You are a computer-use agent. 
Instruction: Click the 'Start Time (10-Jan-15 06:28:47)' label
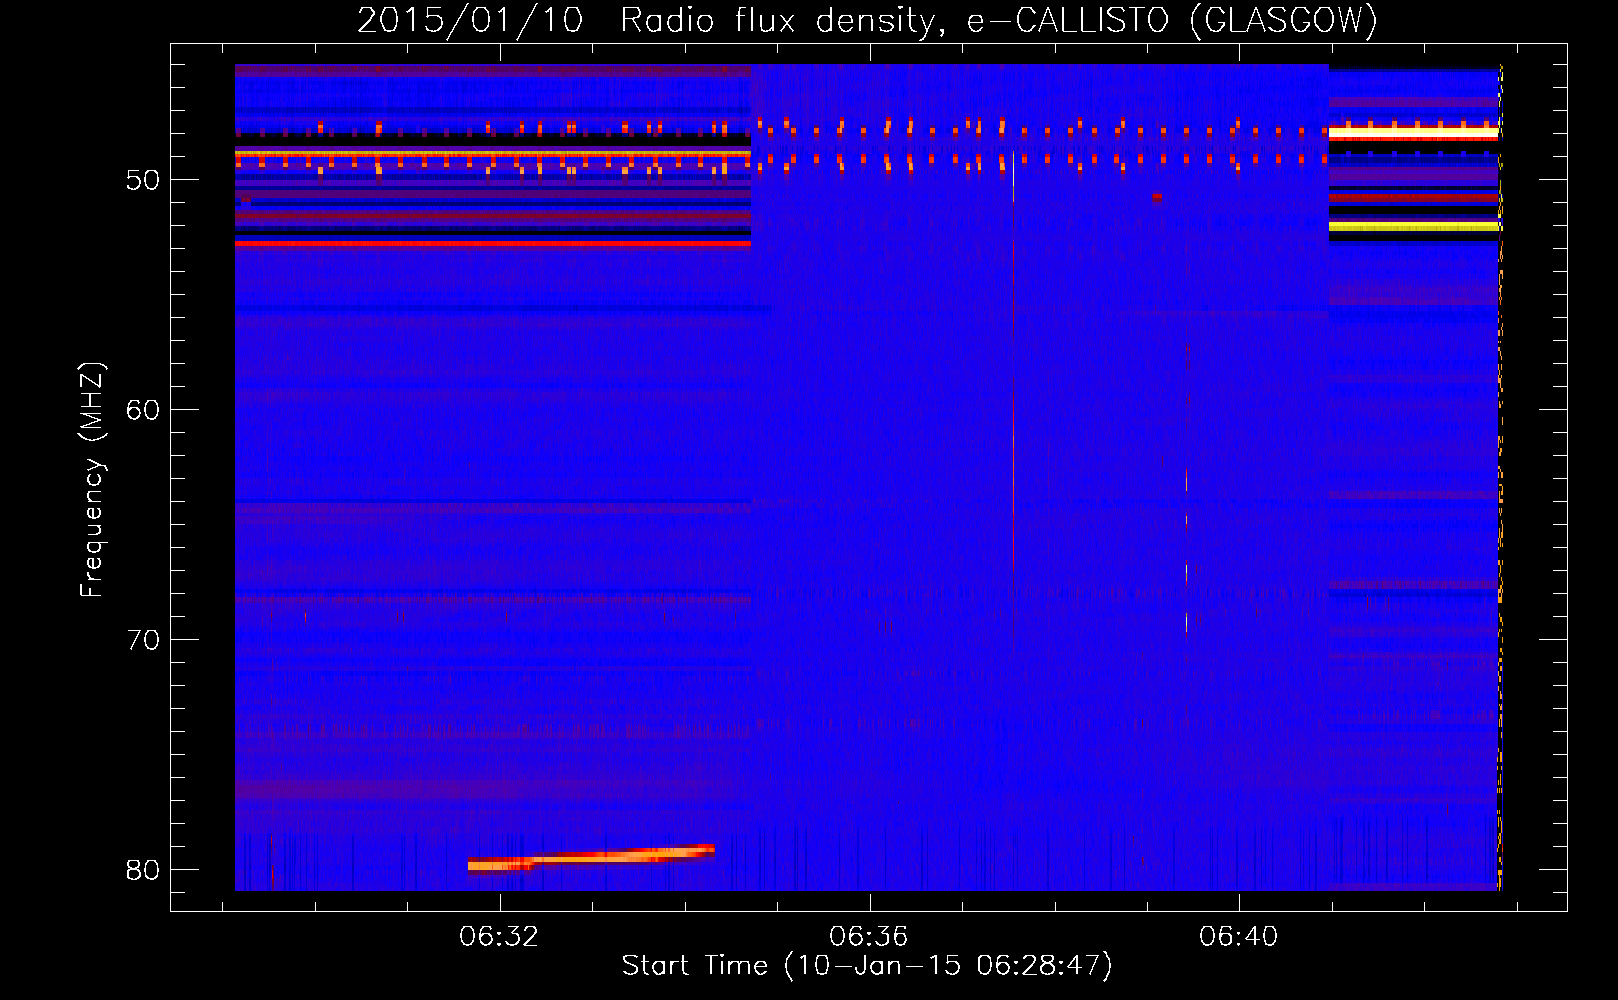867,966
